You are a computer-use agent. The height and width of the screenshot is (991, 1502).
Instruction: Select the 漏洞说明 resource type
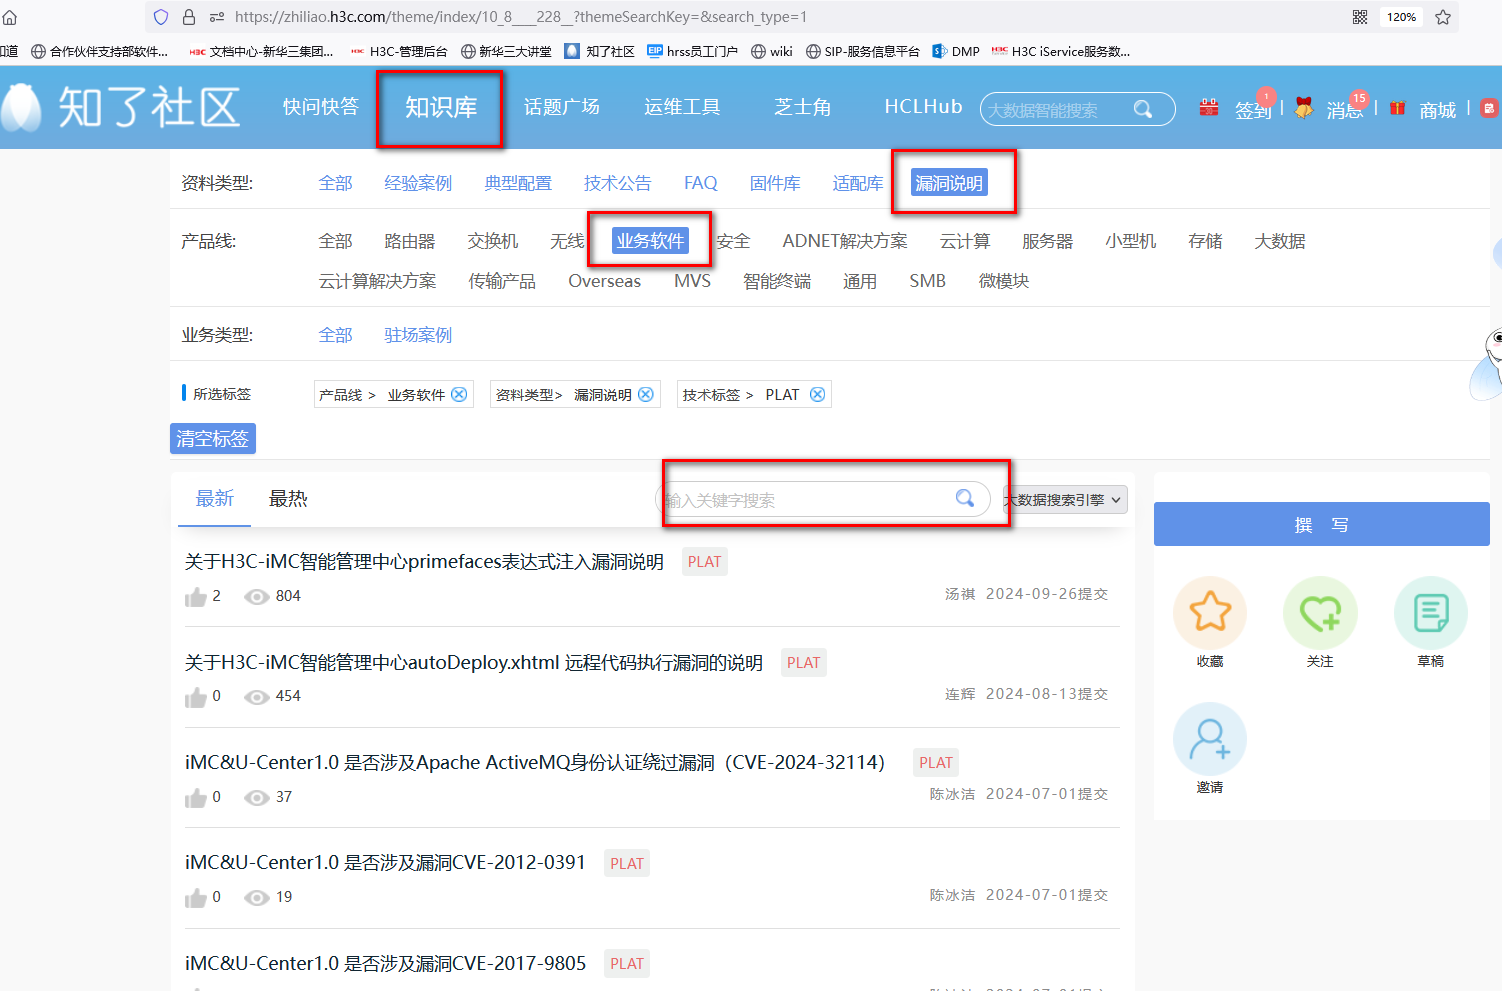[x=949, y=183]
